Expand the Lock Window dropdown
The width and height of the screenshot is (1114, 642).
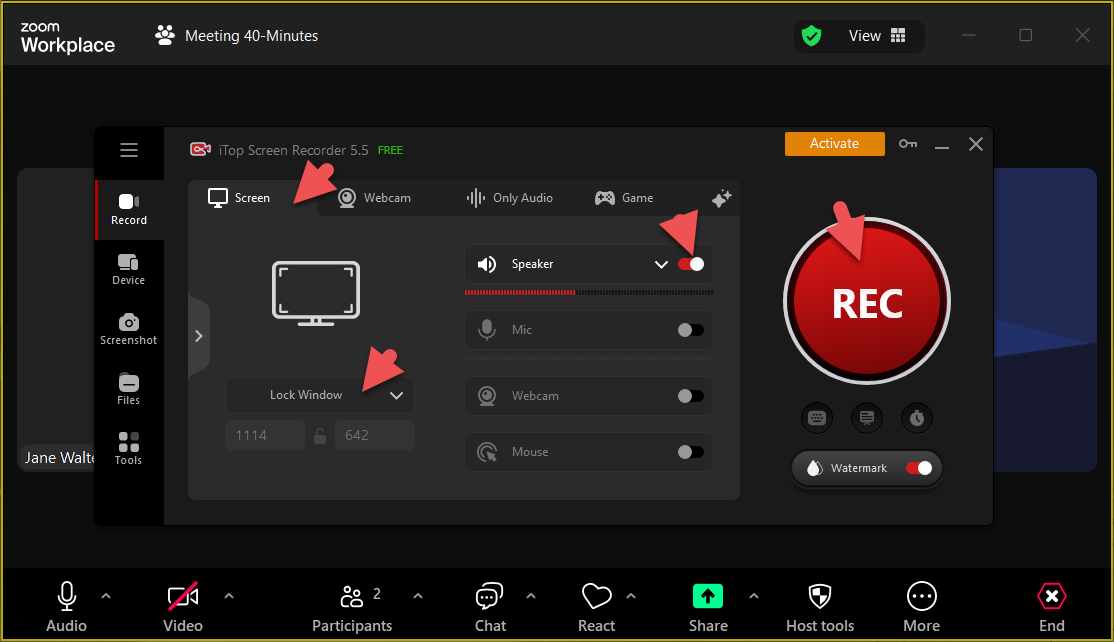point(397,394)
